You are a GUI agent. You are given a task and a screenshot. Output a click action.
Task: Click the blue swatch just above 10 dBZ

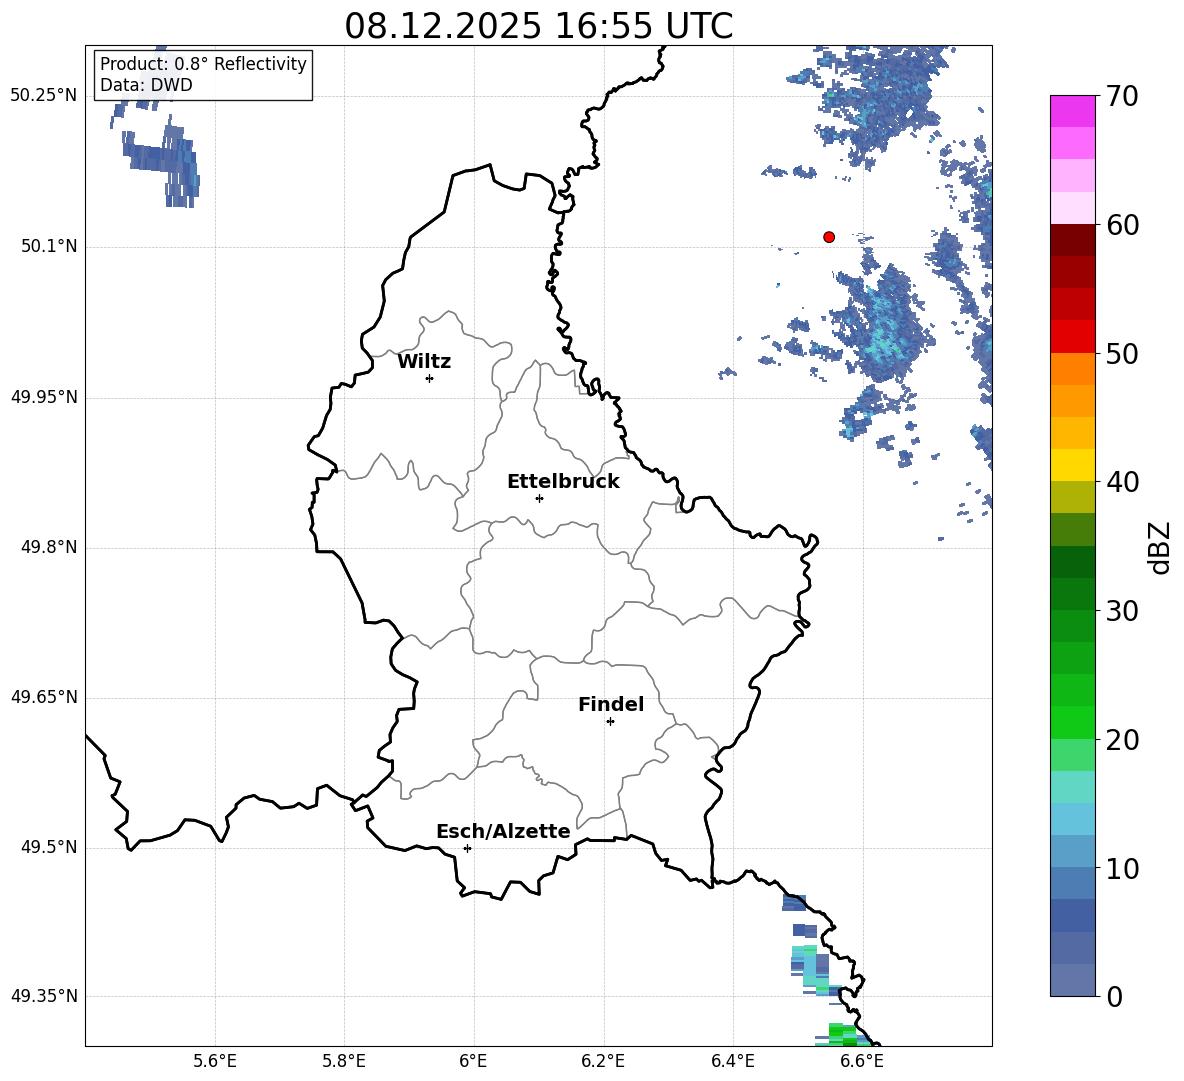(1072, 852)
